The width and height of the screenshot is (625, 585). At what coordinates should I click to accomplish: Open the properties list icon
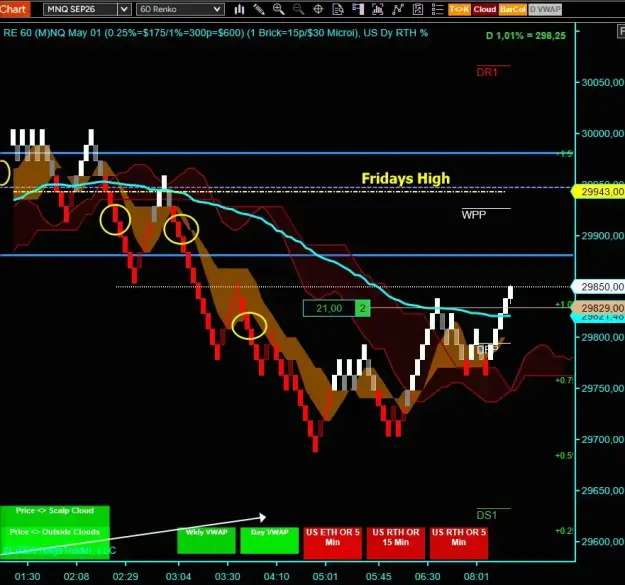(x=437, y=9)
